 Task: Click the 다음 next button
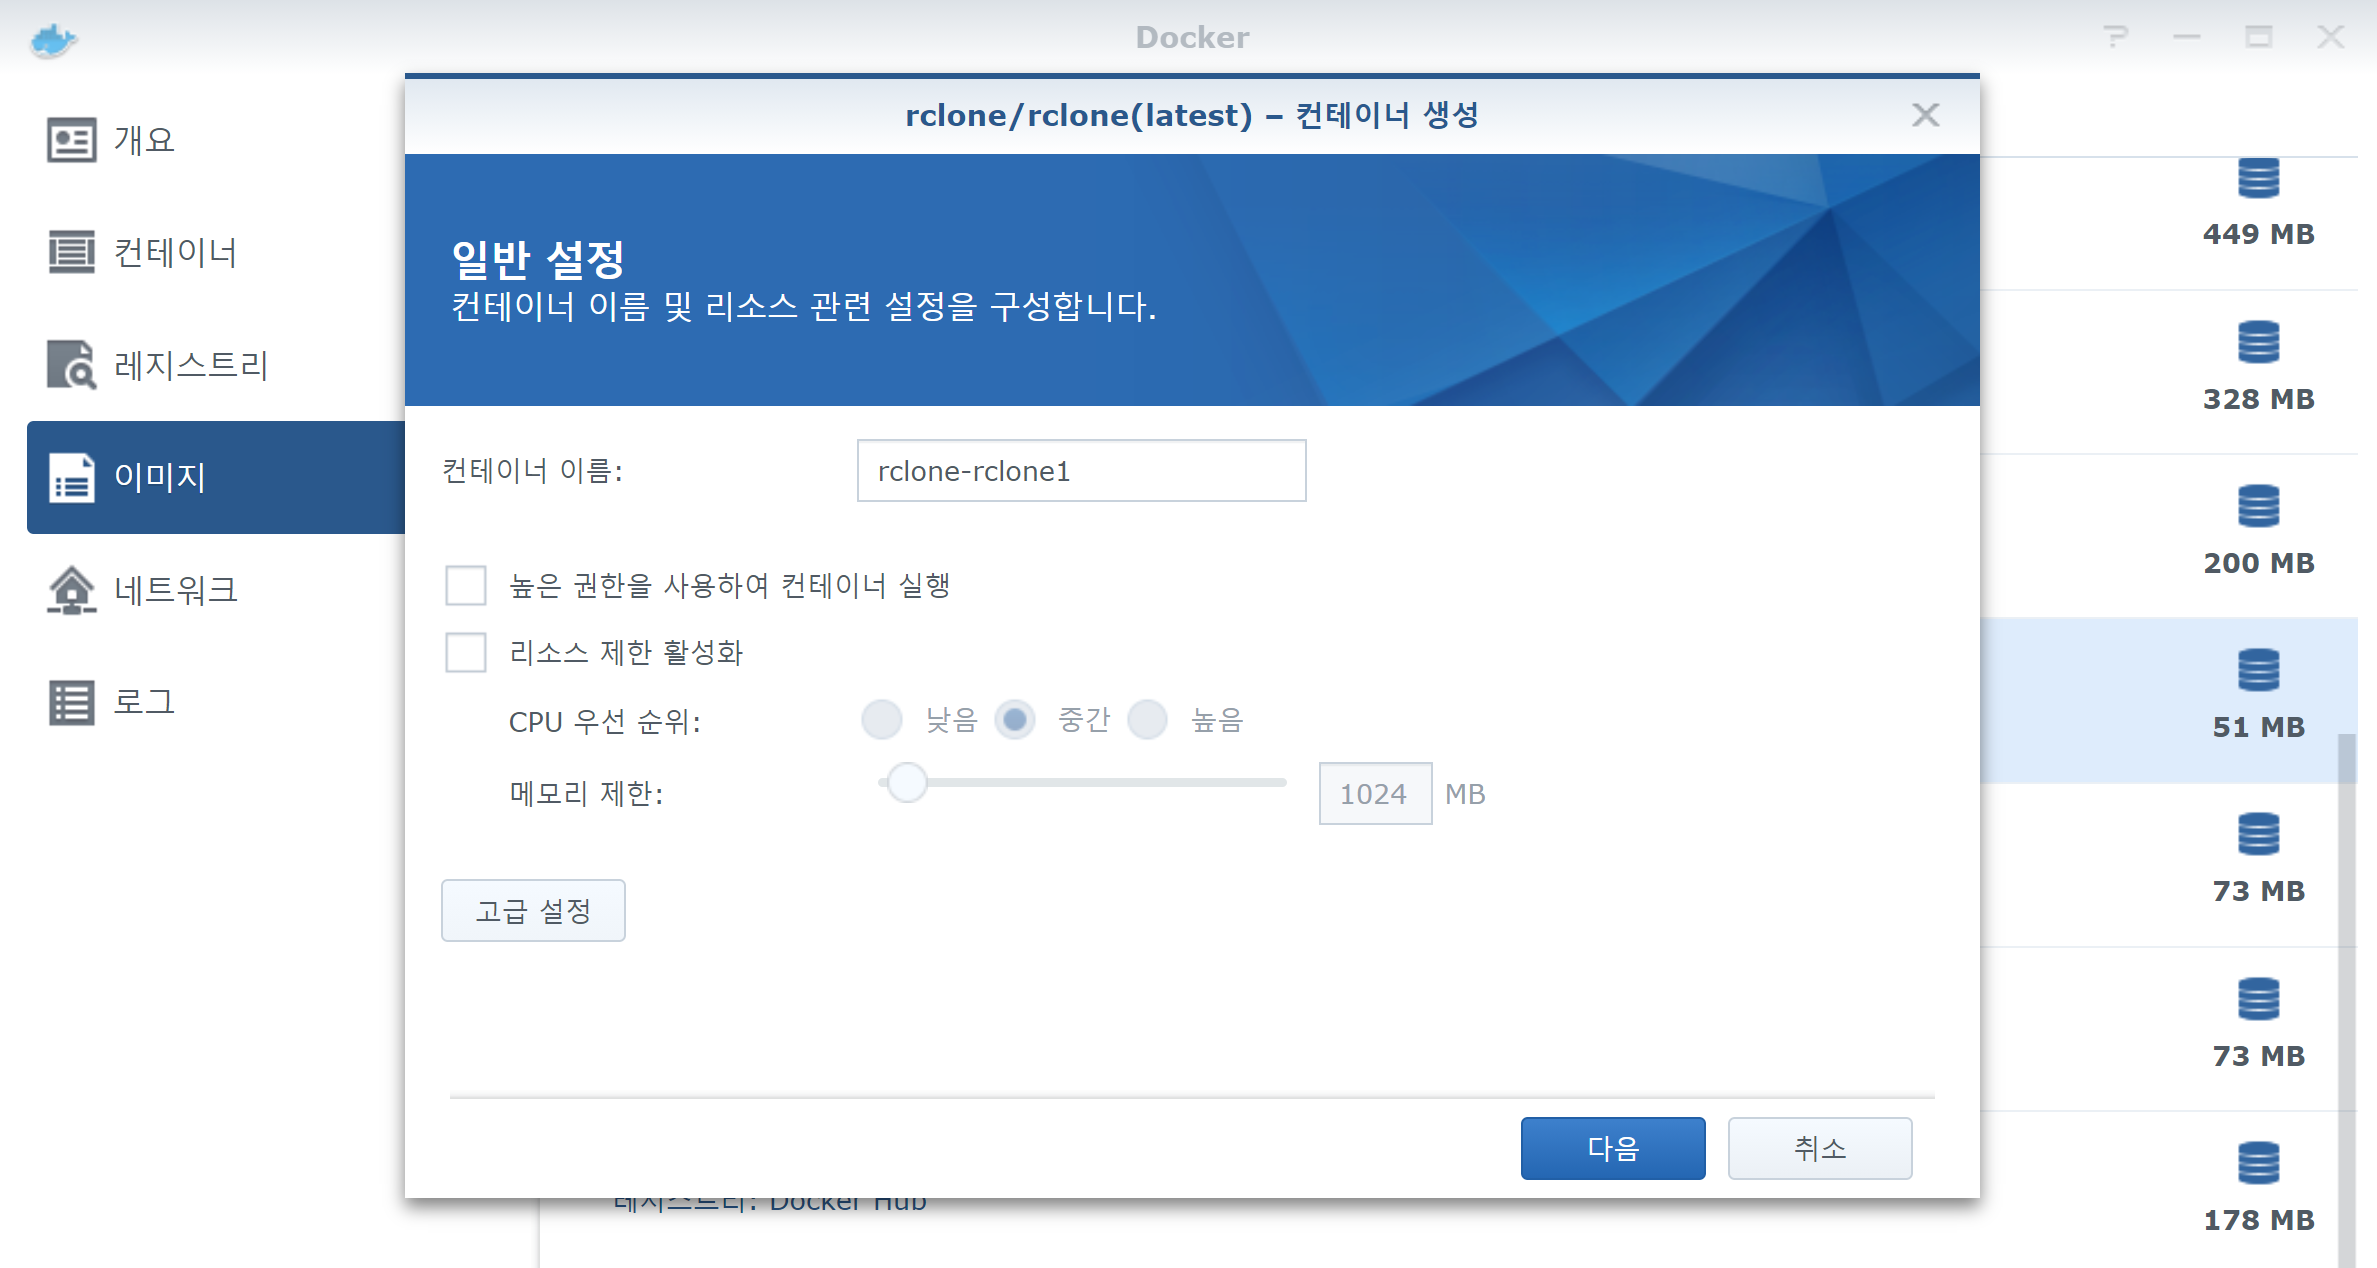point(1612,1148)
